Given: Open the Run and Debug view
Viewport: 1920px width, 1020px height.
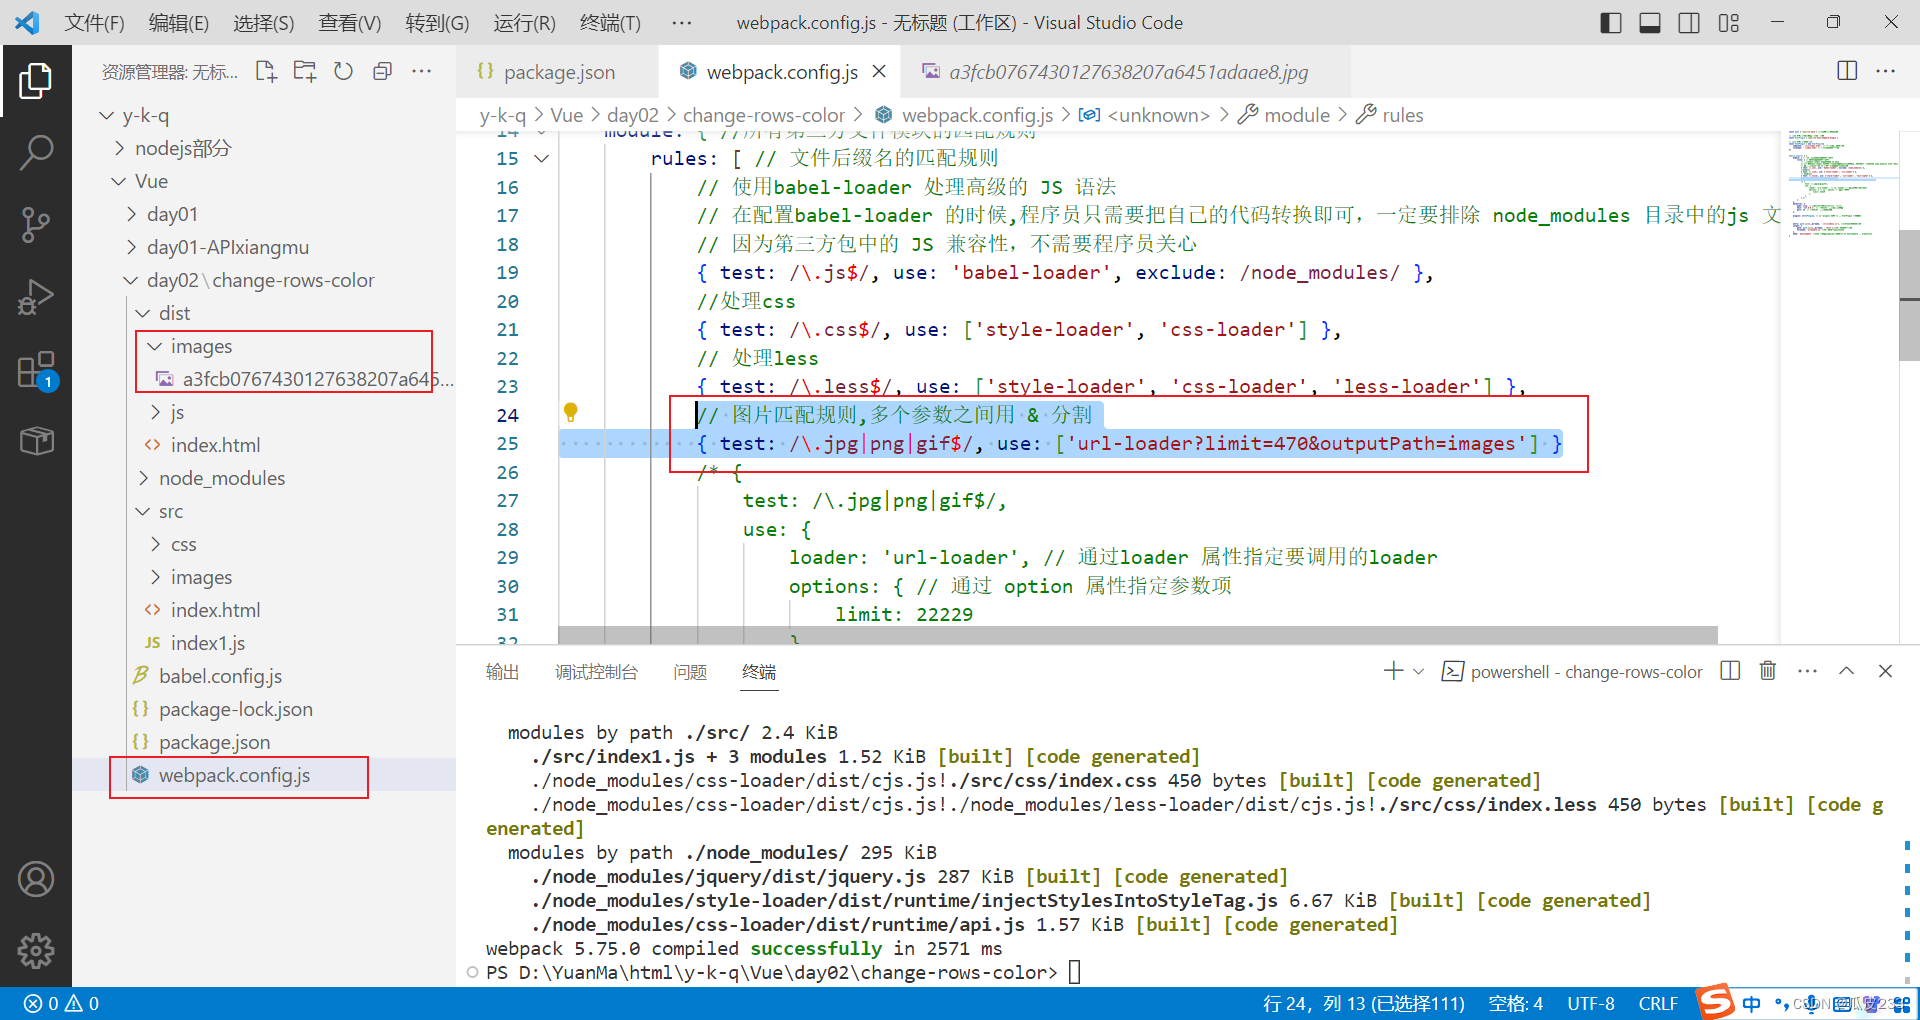Looking at the screenshot, I should point(36,297).
